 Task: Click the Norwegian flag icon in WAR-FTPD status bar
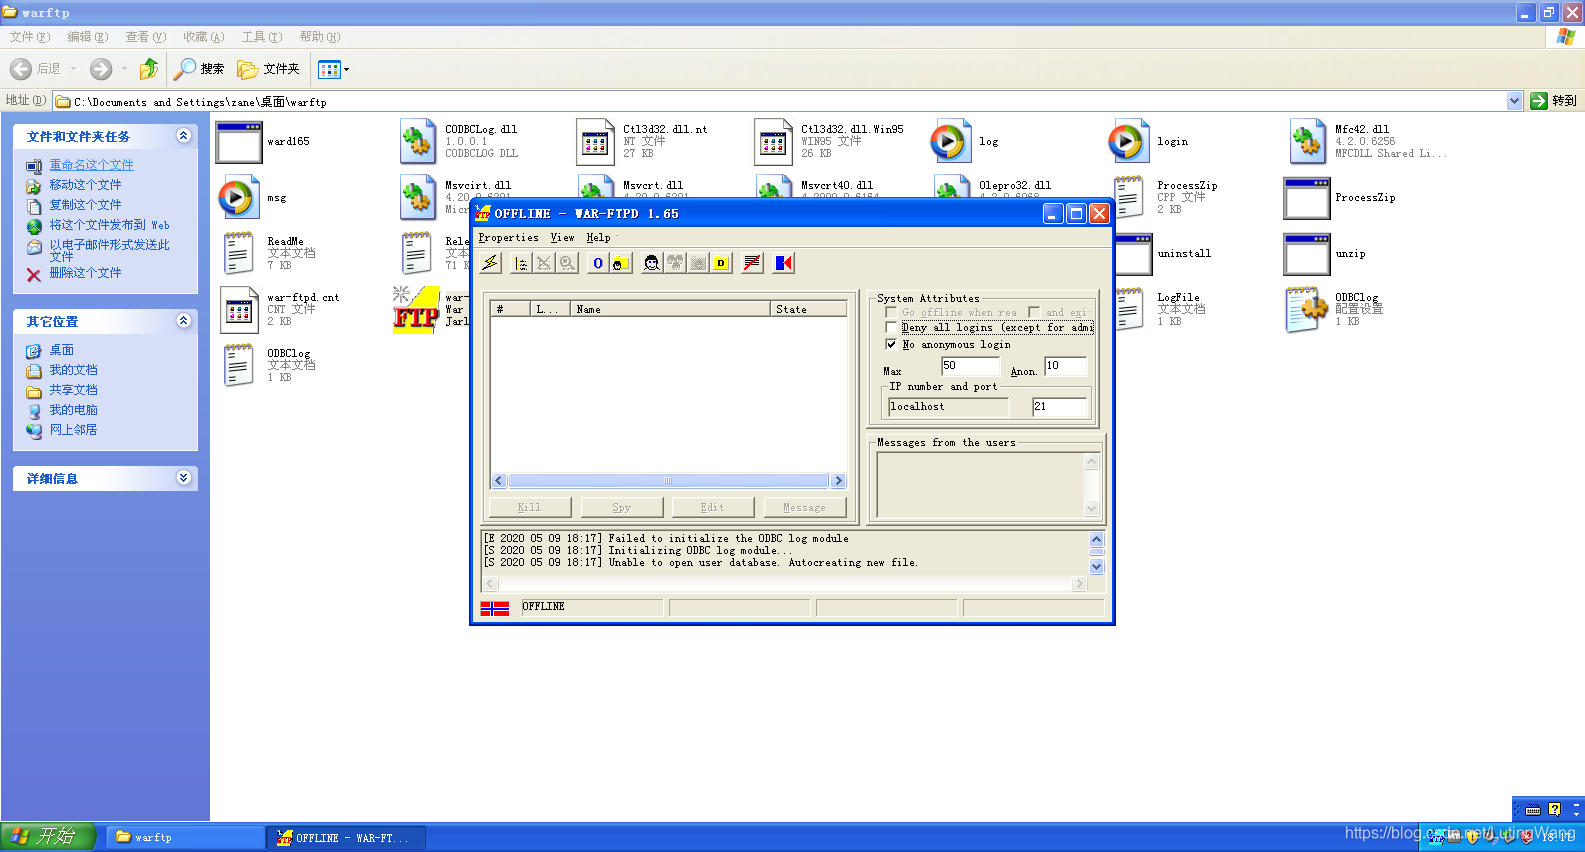pyautogui.click(x=495, y=608)
